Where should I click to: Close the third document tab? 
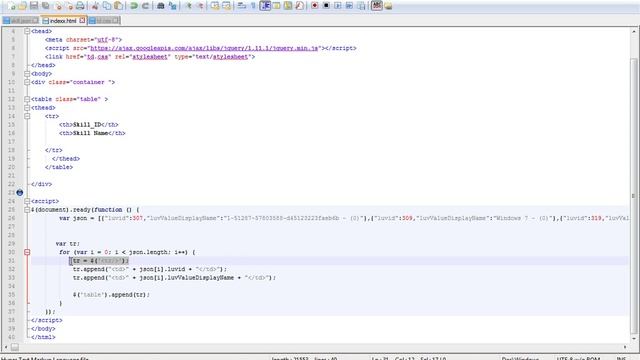(x=116, y=20)
